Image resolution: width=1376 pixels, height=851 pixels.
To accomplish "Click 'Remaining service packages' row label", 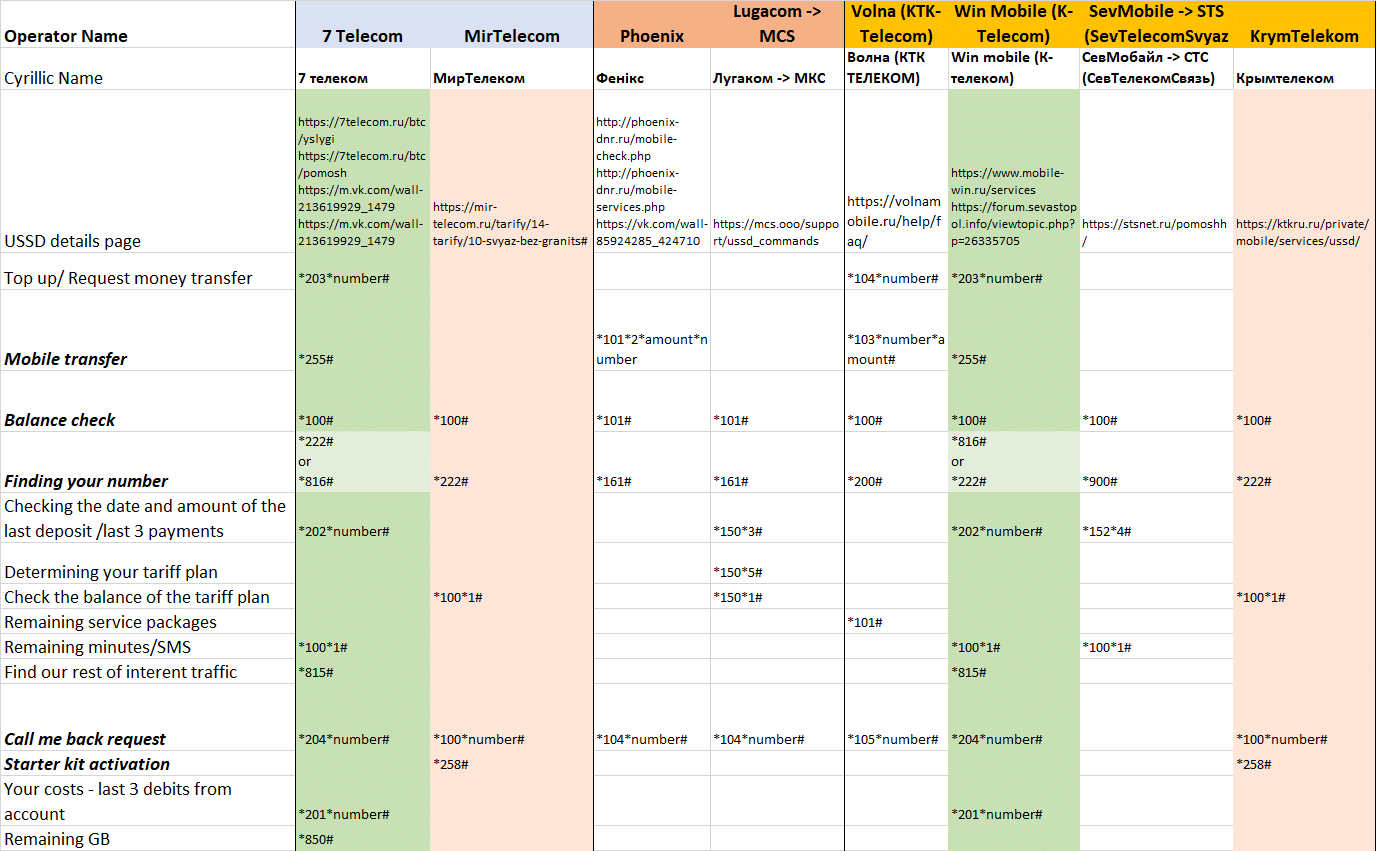I will [x=147, y=622].
